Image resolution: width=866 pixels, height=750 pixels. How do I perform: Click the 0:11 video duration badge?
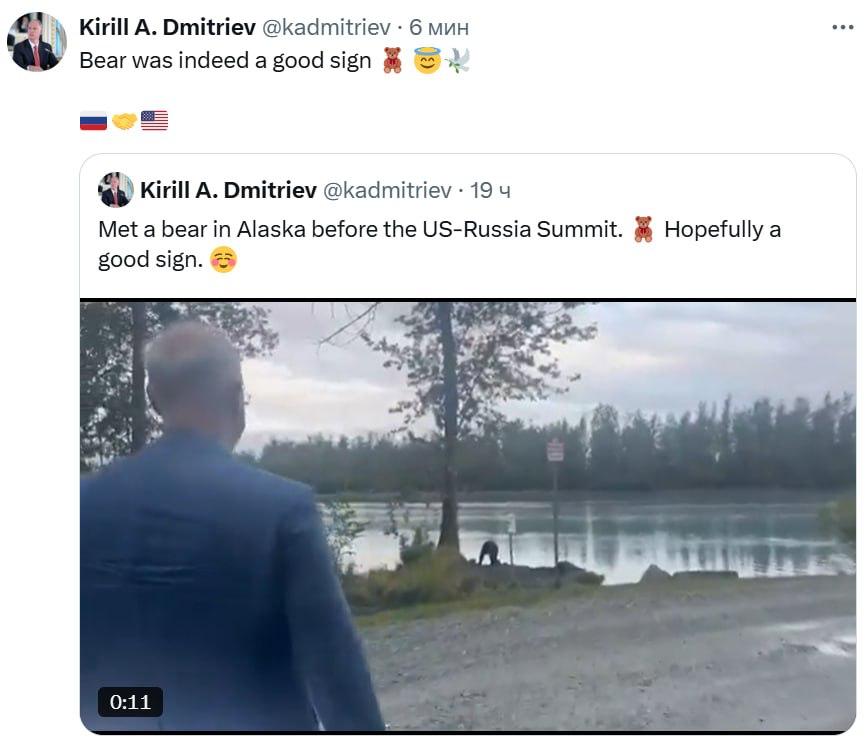pos(130,702)
